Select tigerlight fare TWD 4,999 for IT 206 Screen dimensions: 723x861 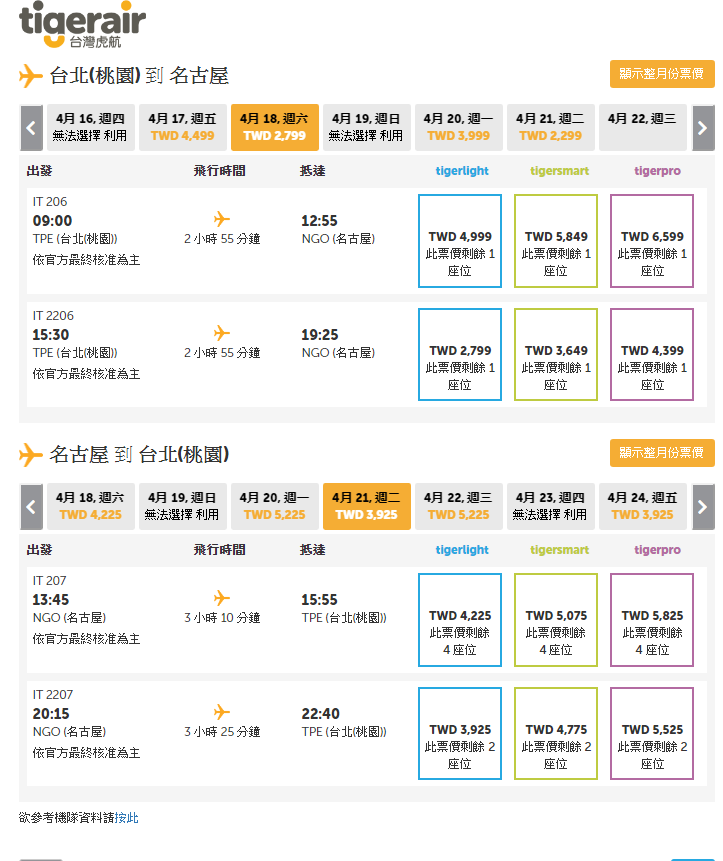pyautogui.click(x=459, y=241)
